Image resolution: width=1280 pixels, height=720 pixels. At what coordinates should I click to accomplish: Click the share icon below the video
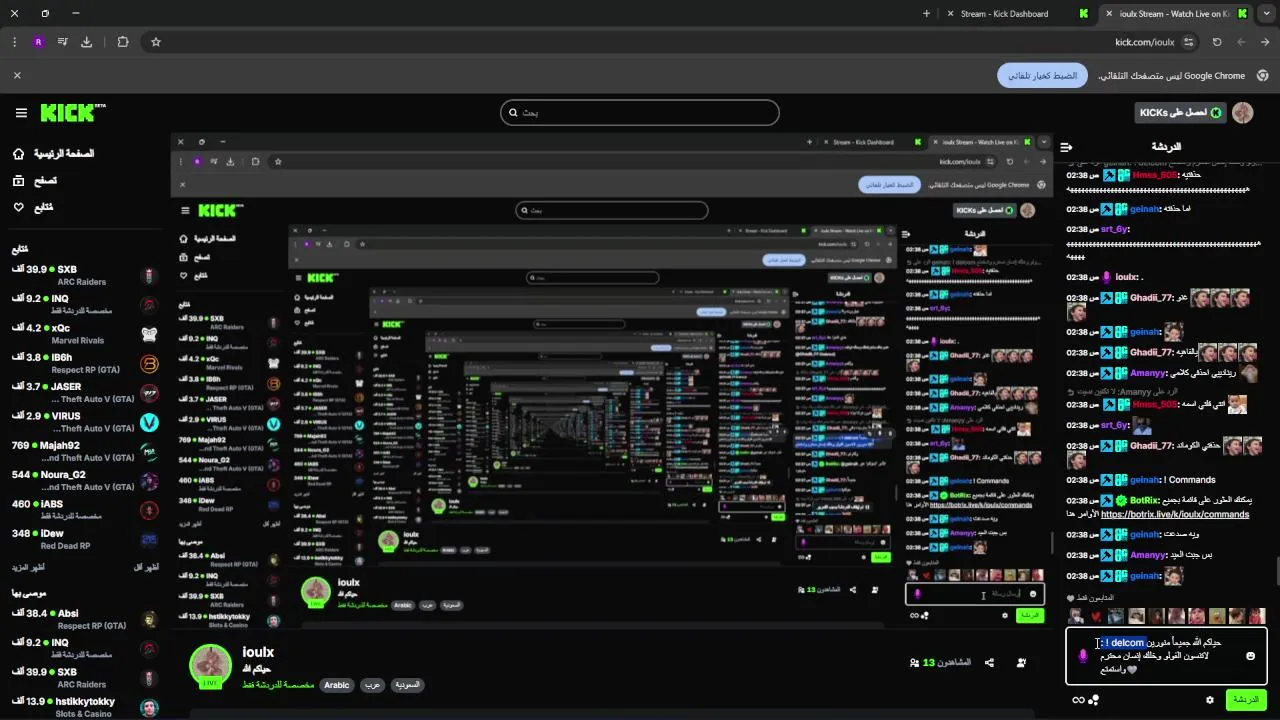[x=989, y=663]
